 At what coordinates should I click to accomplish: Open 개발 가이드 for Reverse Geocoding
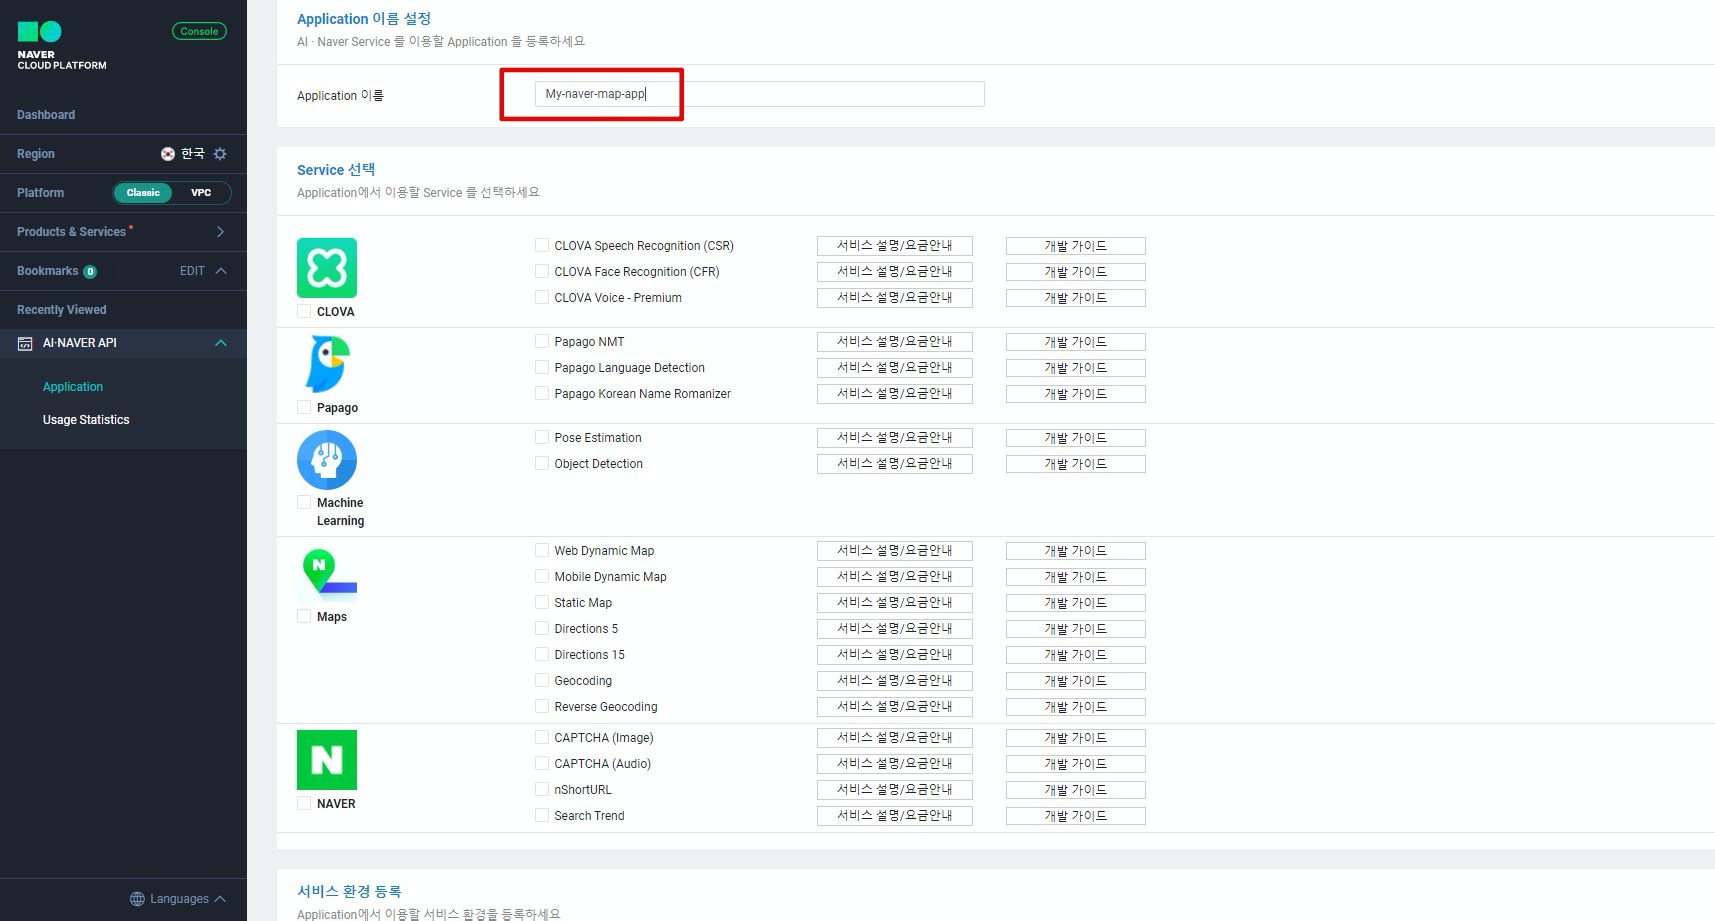(x=1076, y=707)
